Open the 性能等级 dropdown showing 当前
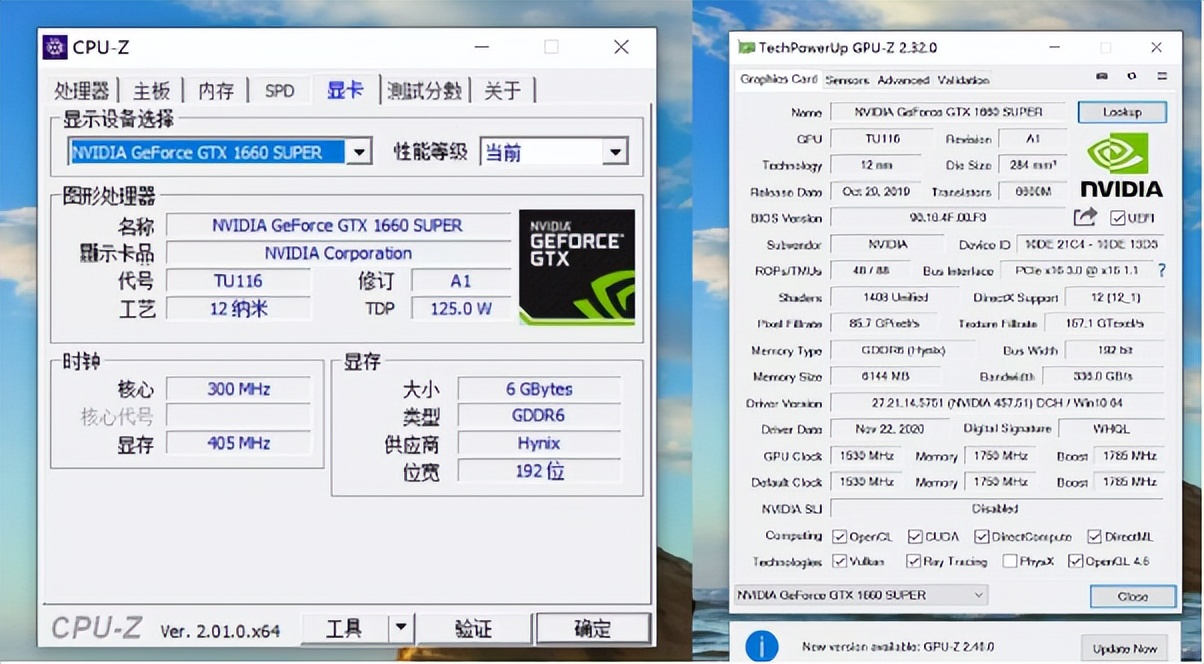Image resolution: width=1204 pixels, height=664 pixels. pos(613,151)
